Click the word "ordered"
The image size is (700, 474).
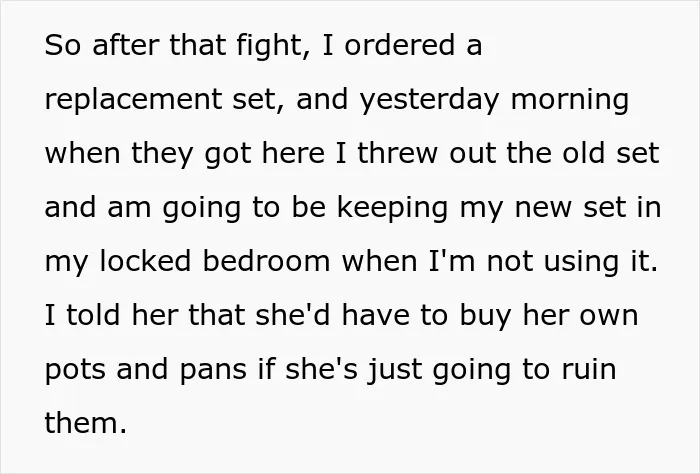pos(400,45)
